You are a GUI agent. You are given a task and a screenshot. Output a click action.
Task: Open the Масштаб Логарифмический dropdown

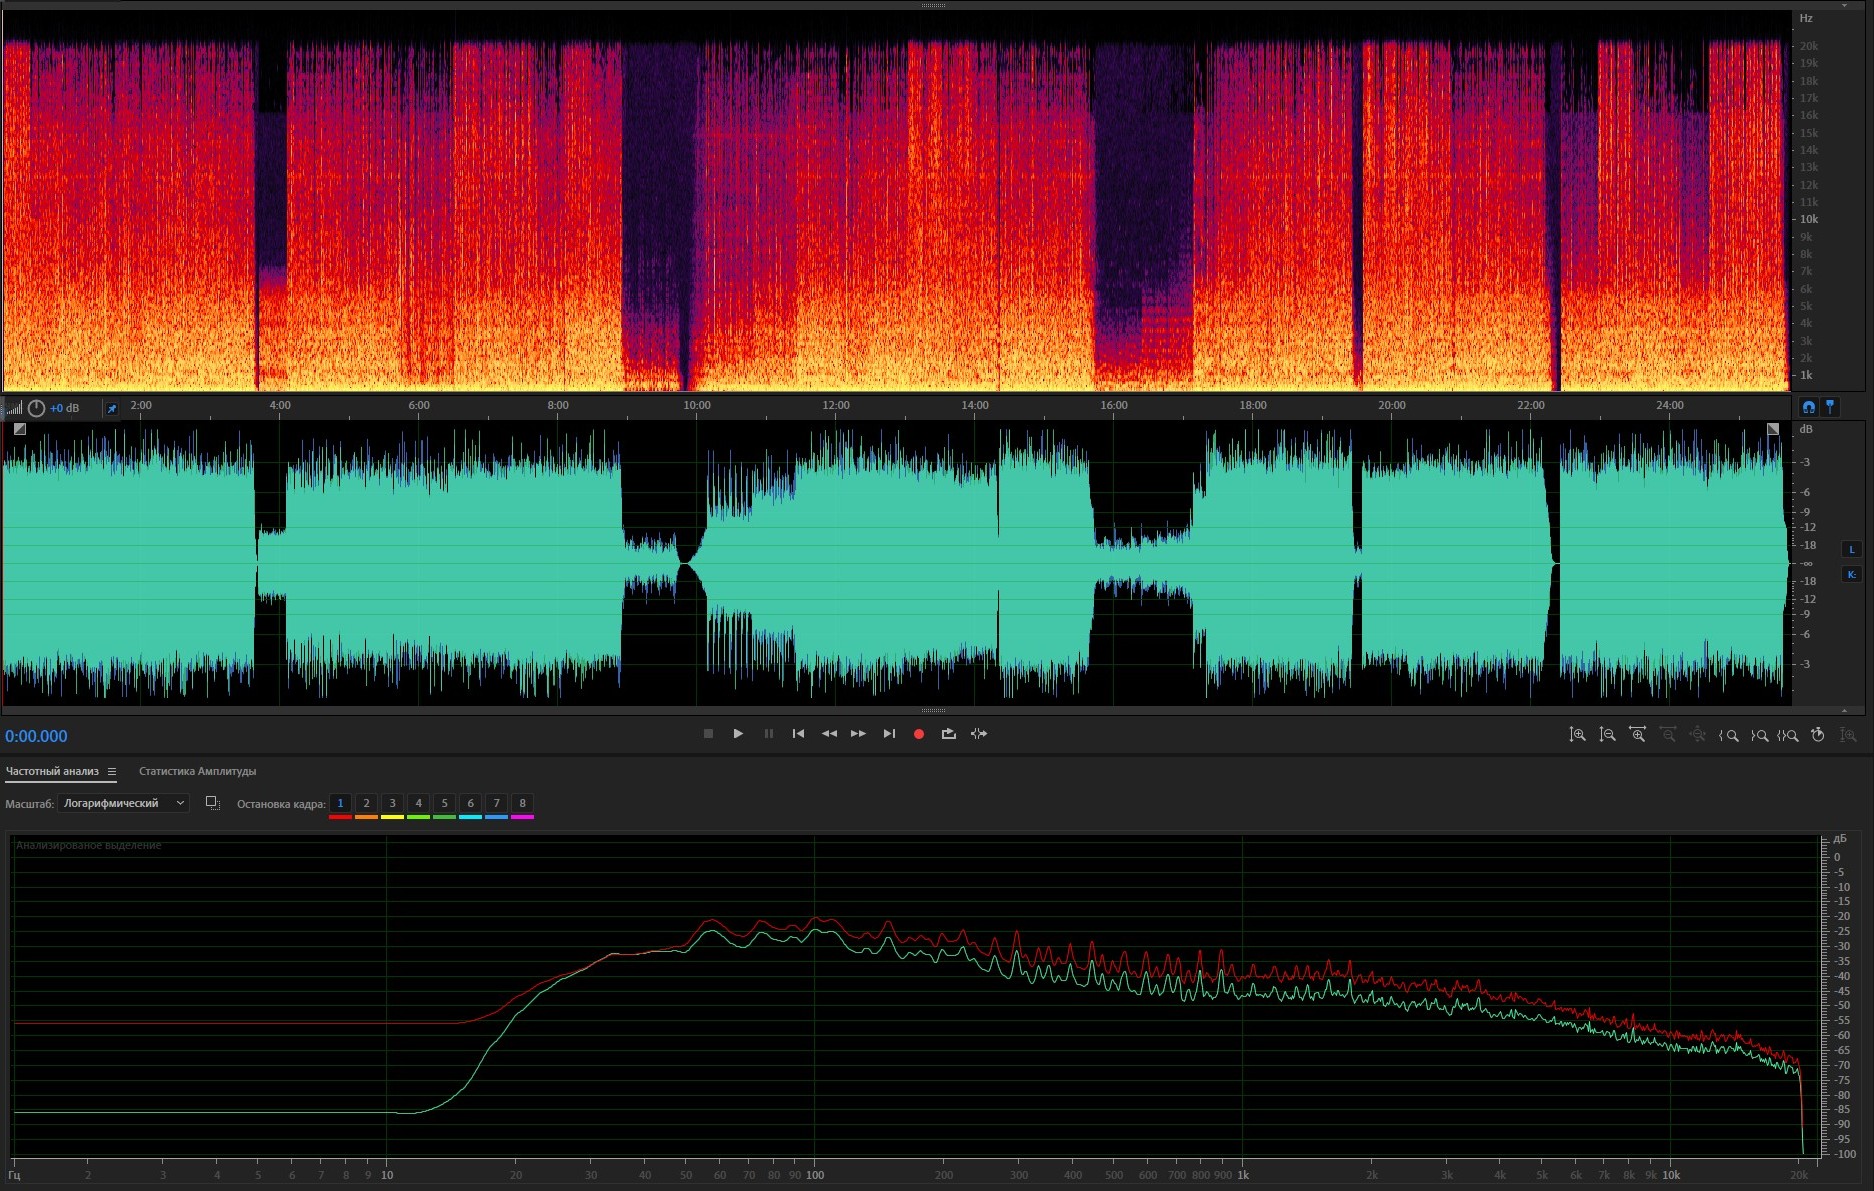coord(123,803)
